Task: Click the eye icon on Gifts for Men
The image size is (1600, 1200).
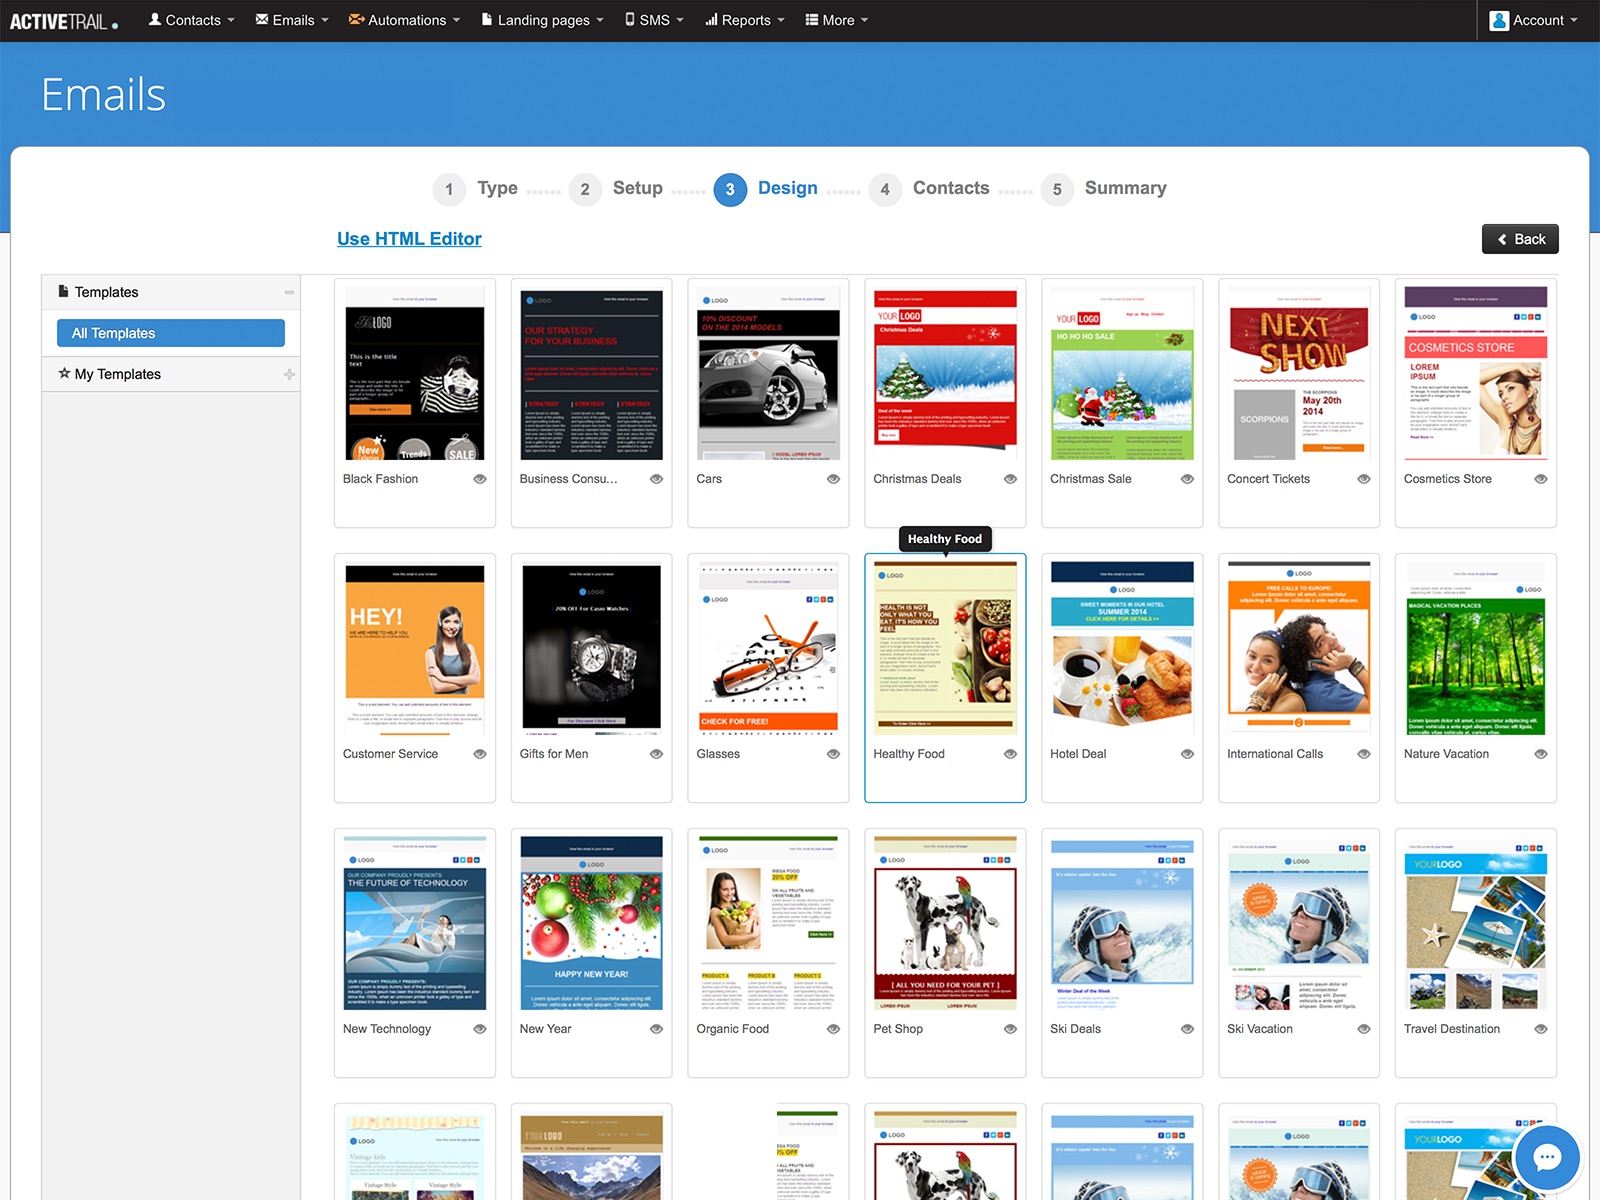Action: tap(657, 754)
